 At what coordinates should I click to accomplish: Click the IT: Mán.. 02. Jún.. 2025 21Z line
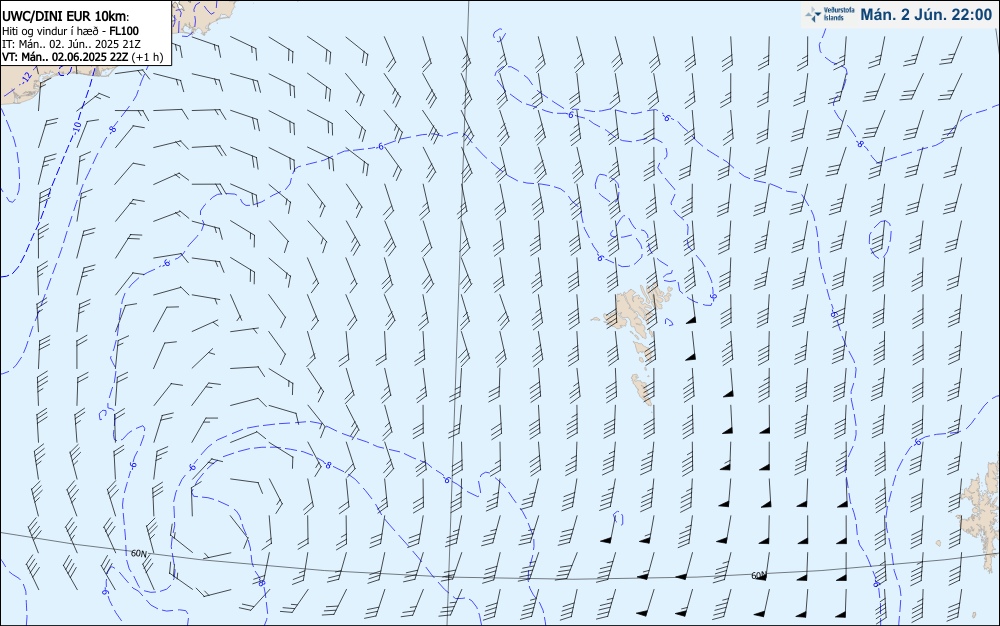point(71,44)
